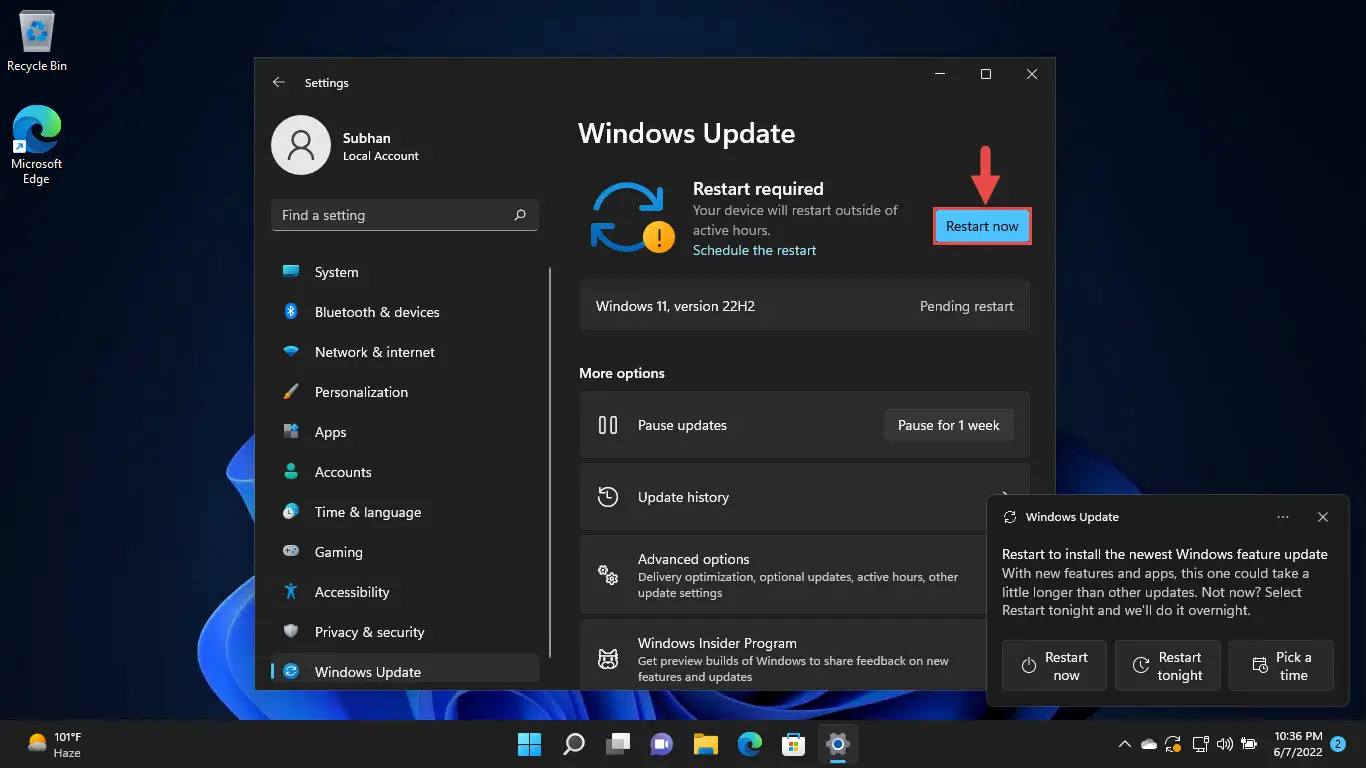This screenshot has width=1366, height=768.
Task: Click the battery tray icon
Action: pyautogui.click(x=1249, y=744)
